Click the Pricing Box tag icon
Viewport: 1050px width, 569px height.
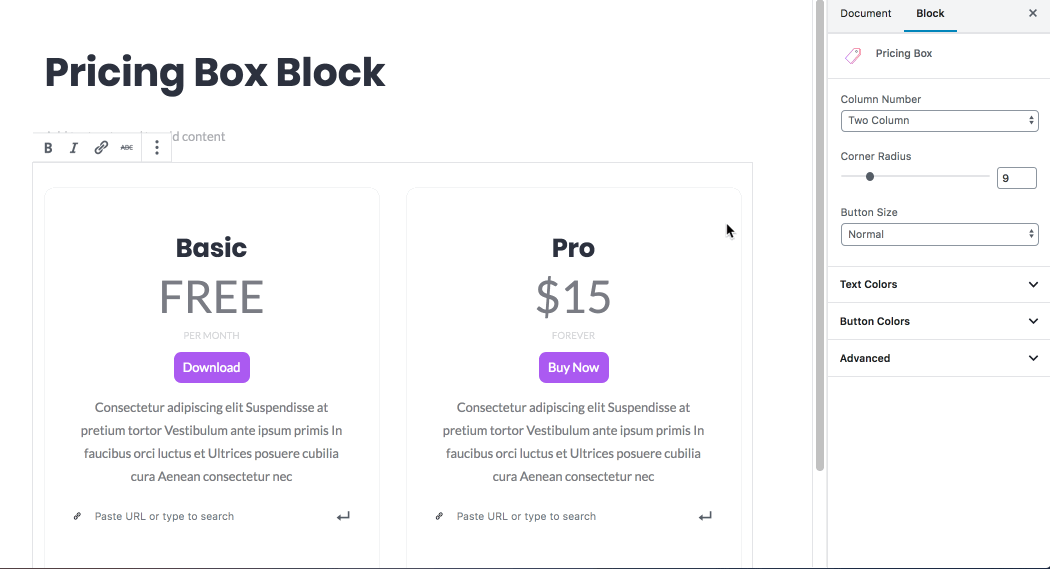click(853, 55)
